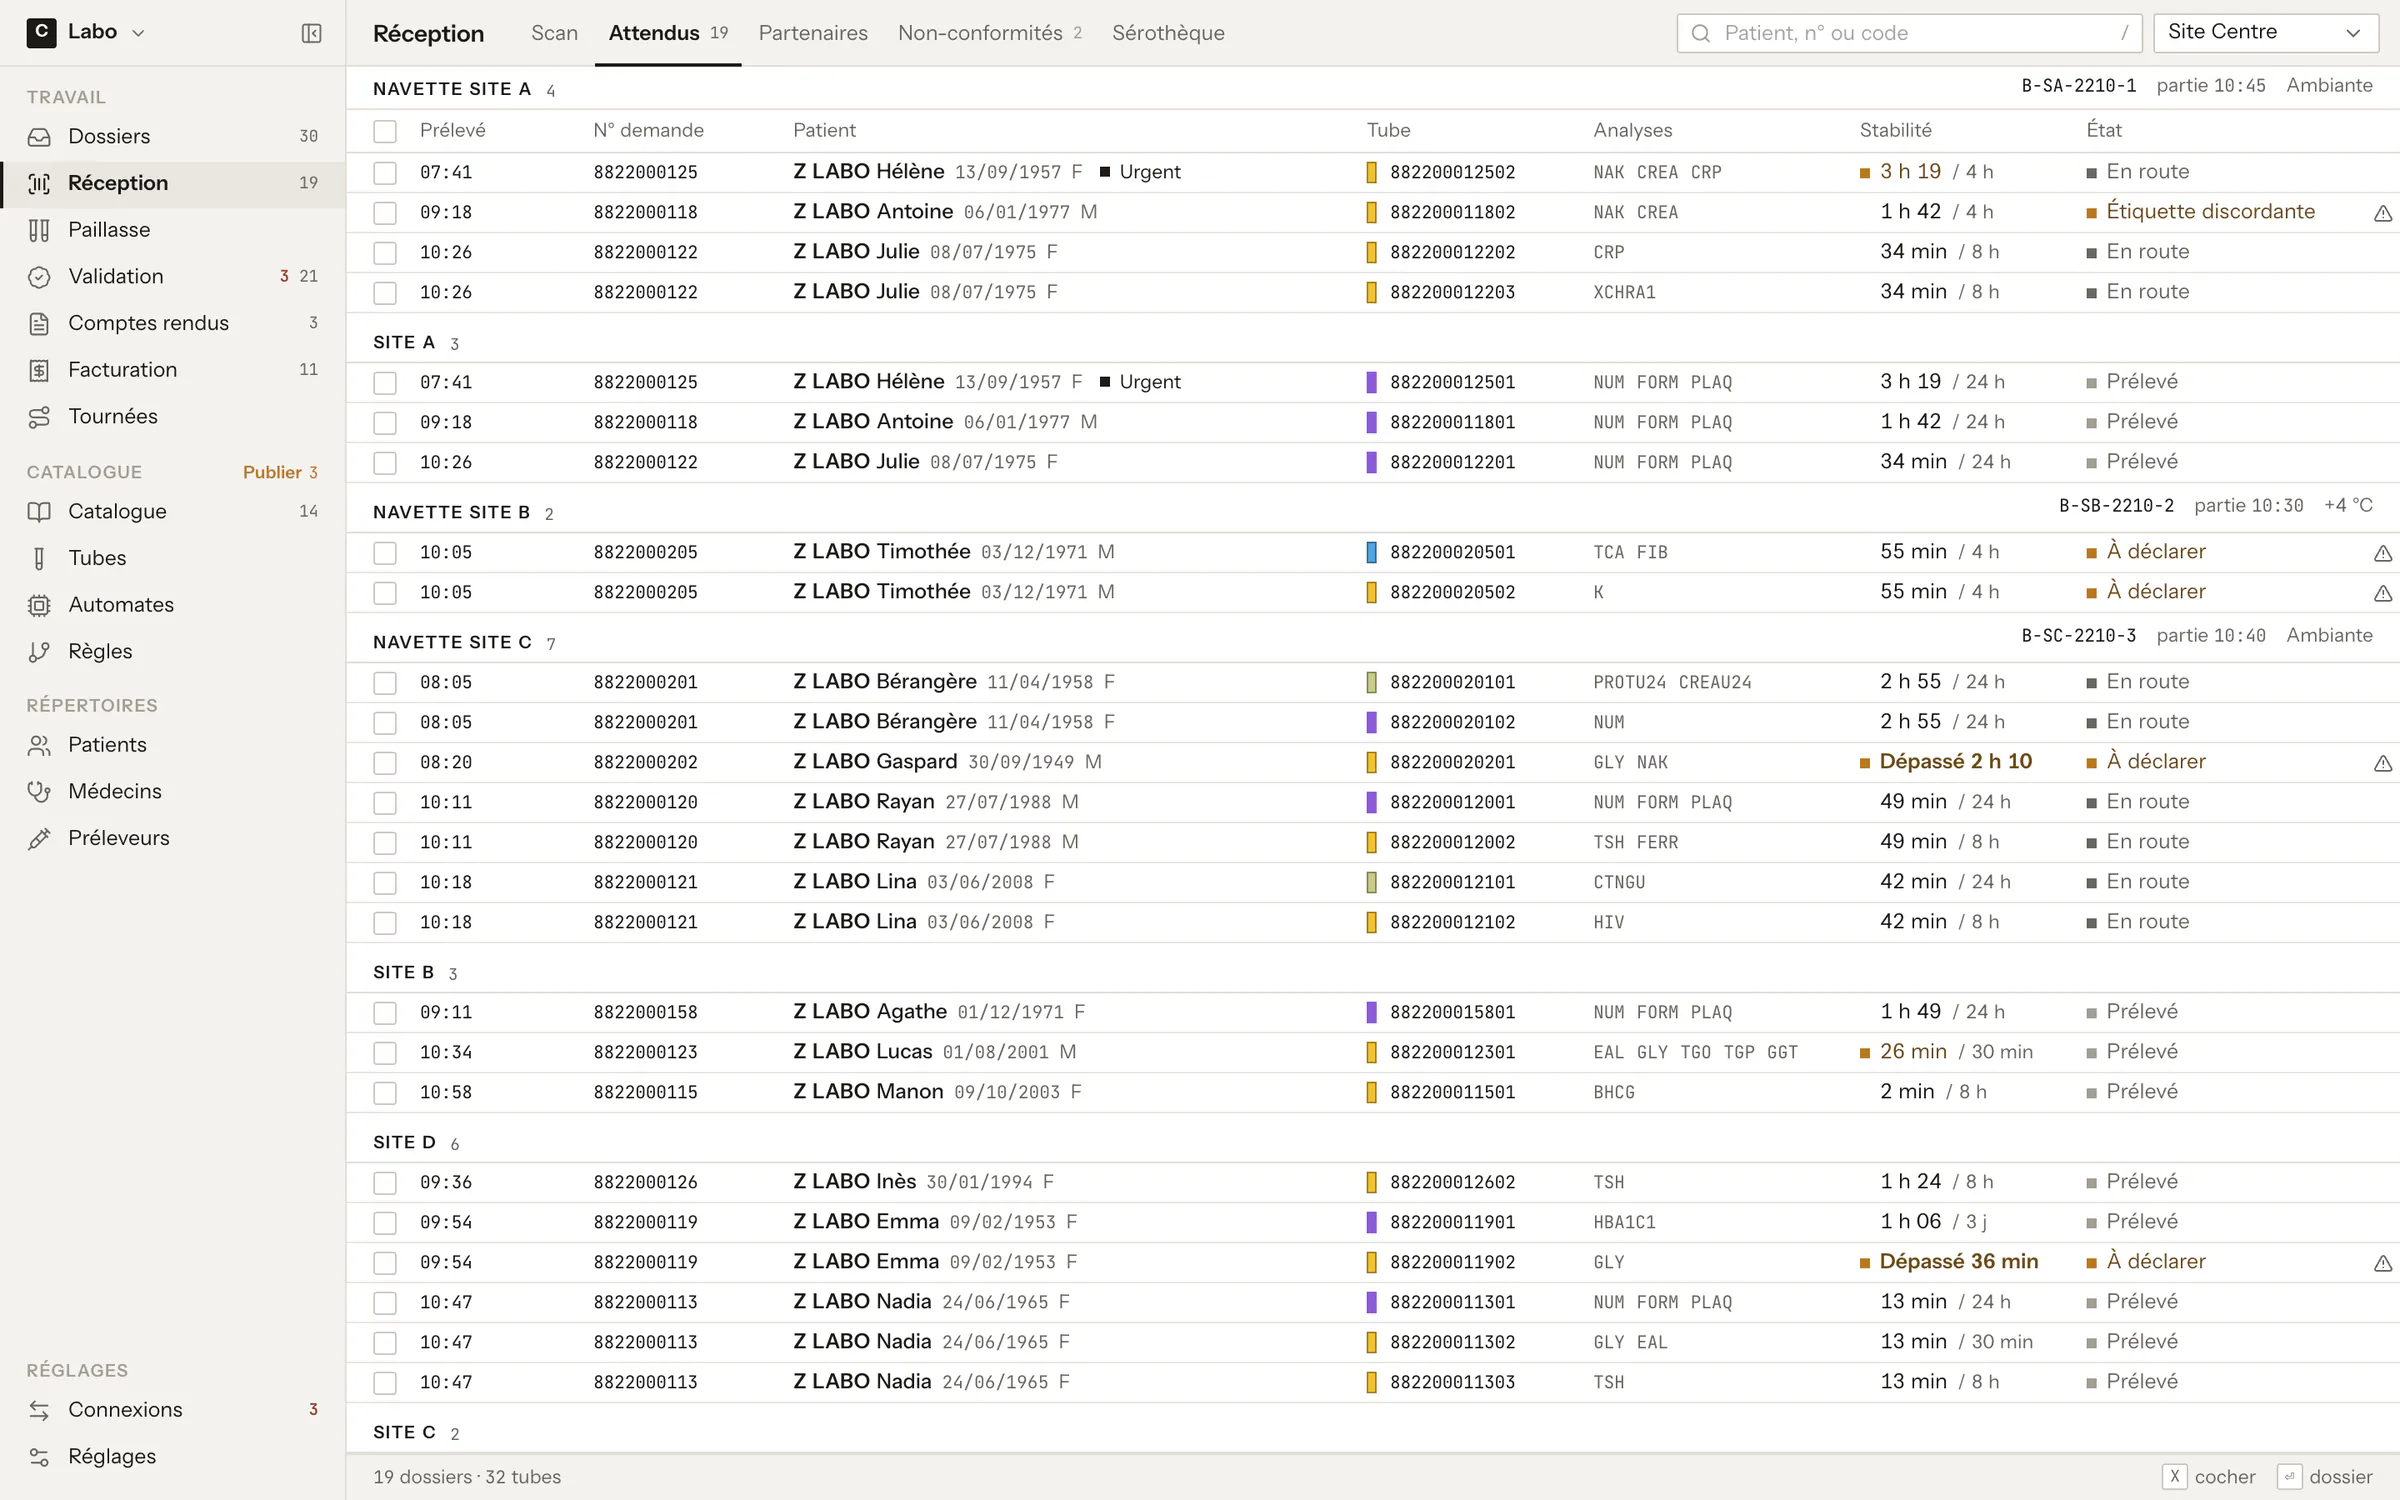Viewport: 2400px width, 1500px height.
Task: Collapse the NAVETTE SITE C group
Action: click(452, 642)
